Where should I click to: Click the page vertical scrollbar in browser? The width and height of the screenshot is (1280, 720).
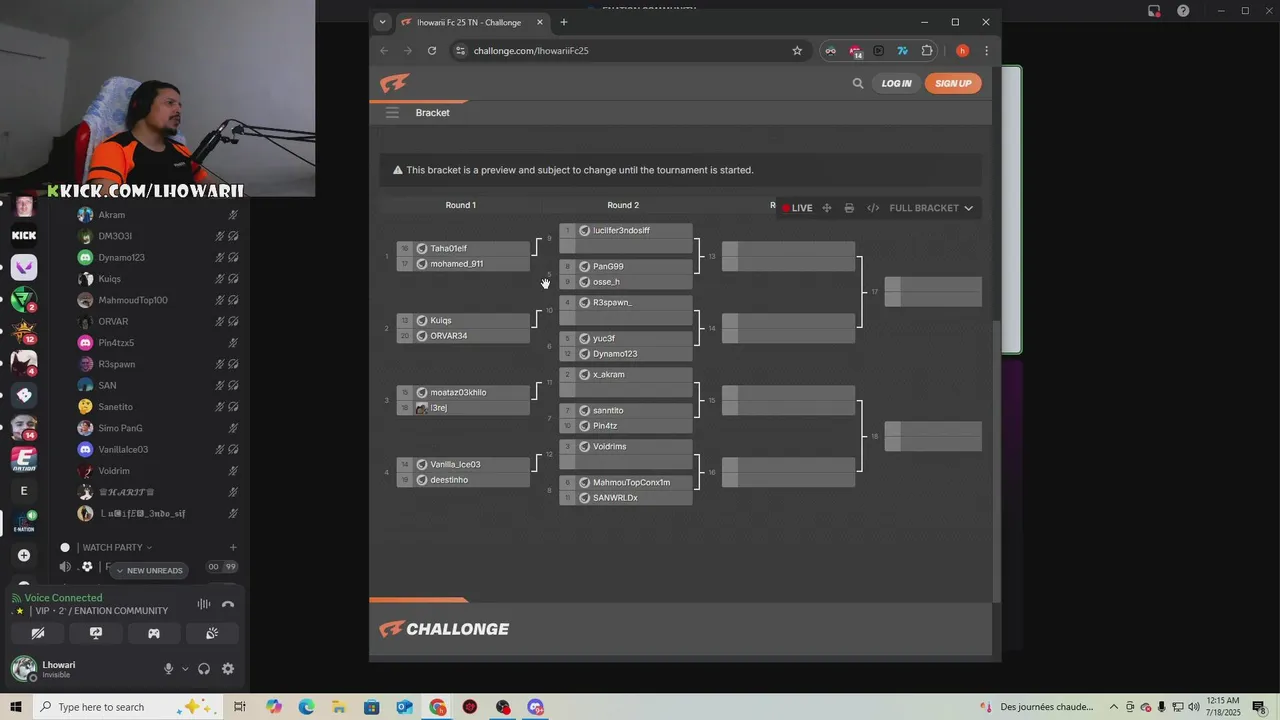click(x=996, y=460)
